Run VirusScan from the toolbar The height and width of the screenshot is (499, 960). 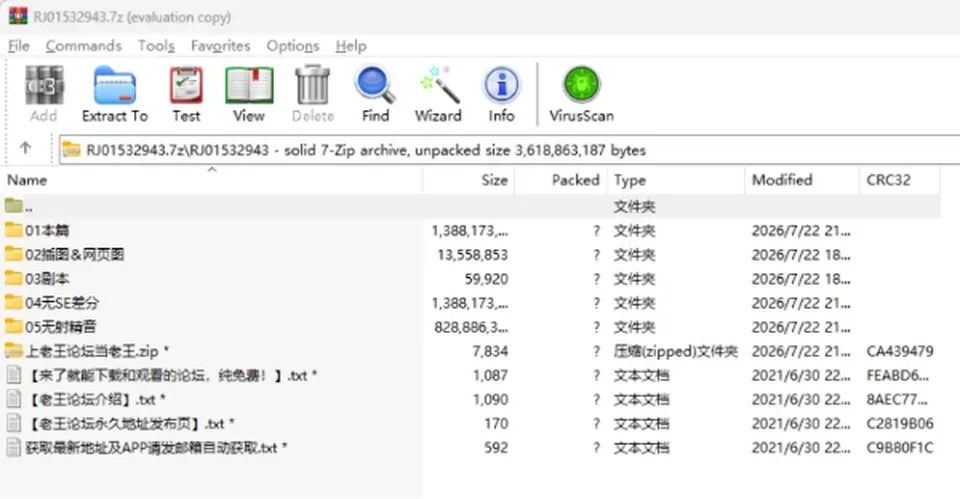pyautogui.click(x=581, y=85)
